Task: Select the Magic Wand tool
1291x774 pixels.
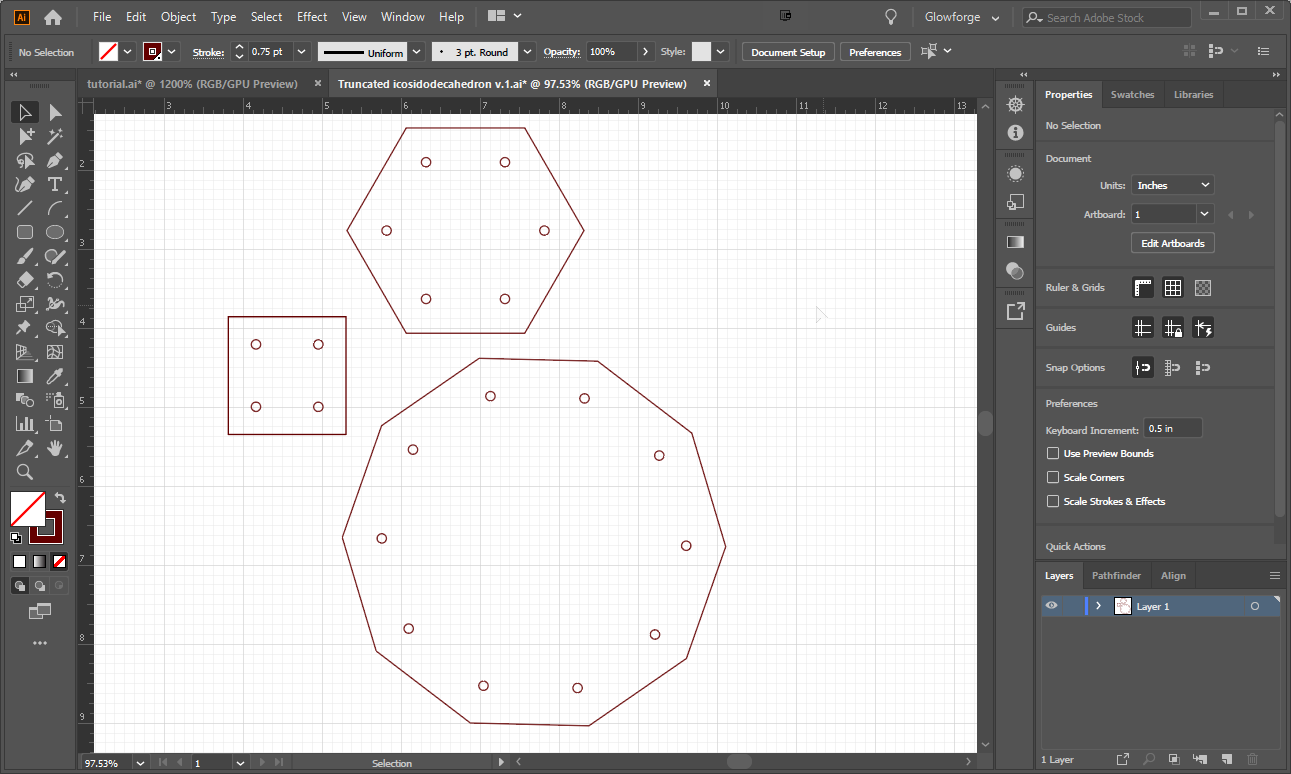Action: pyautogui.click(x=55, y=136)
